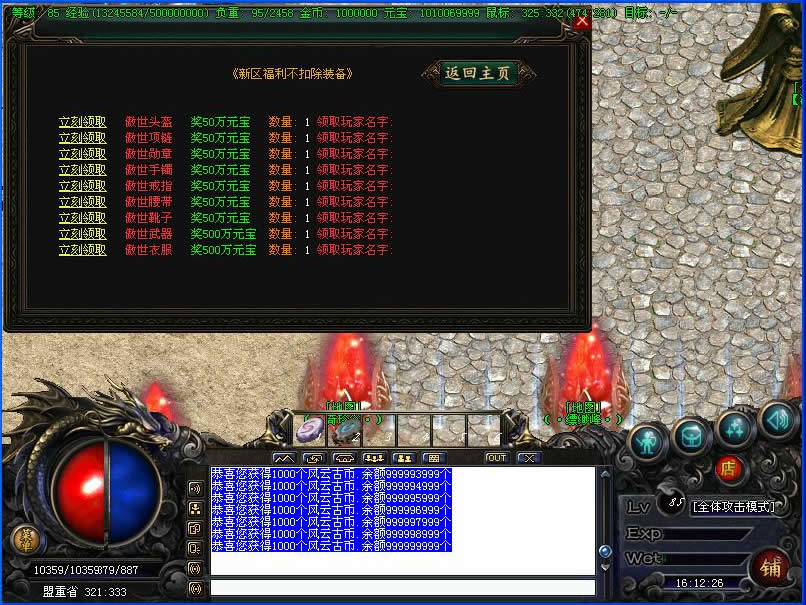
Task: Open the two-person friends icon above chat
Action: [404, 458]
